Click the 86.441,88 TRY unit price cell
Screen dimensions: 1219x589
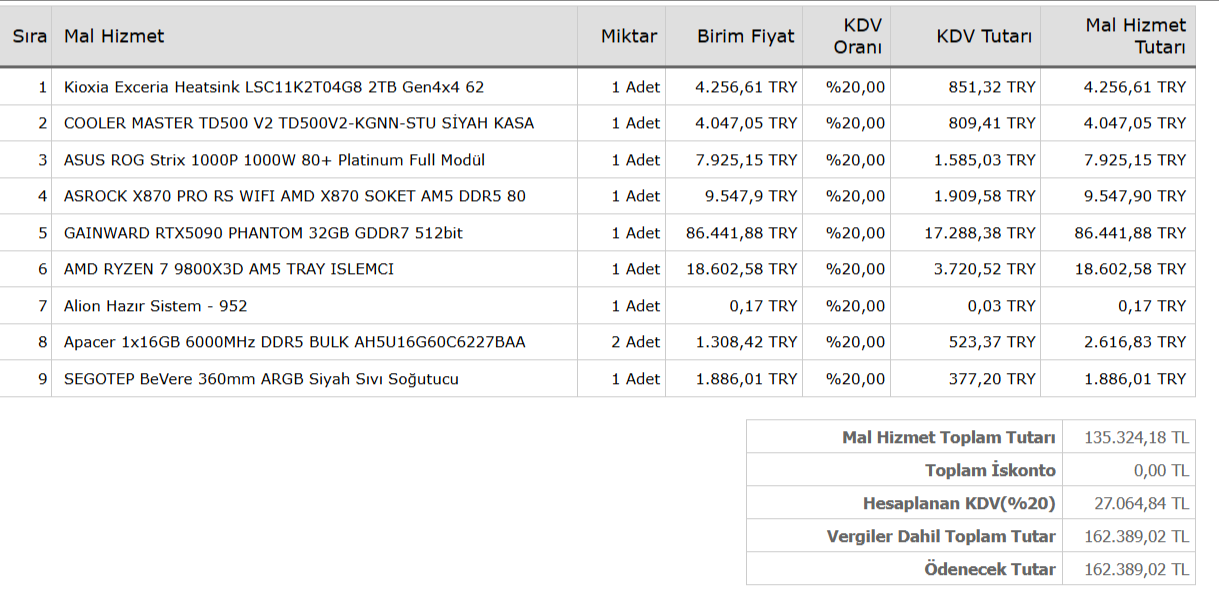(741, 233)
